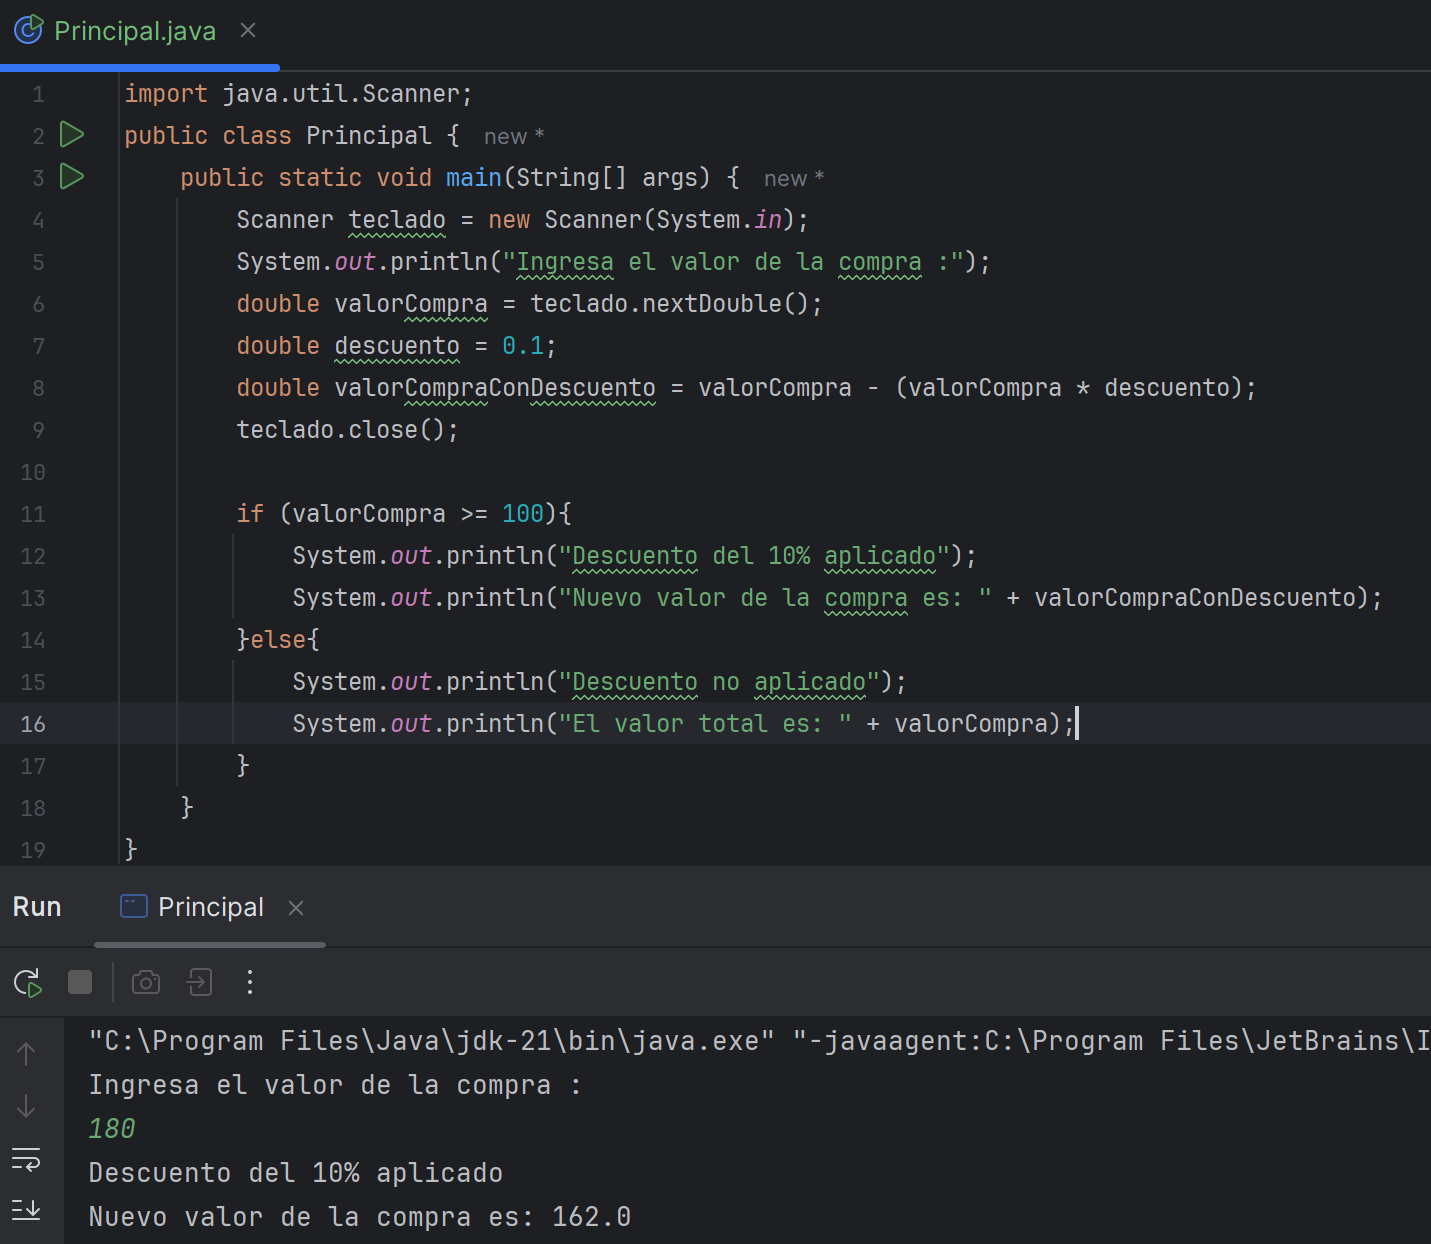Click the string "El valor total es: " on line 16
1431x1244 pixels.
705,723
